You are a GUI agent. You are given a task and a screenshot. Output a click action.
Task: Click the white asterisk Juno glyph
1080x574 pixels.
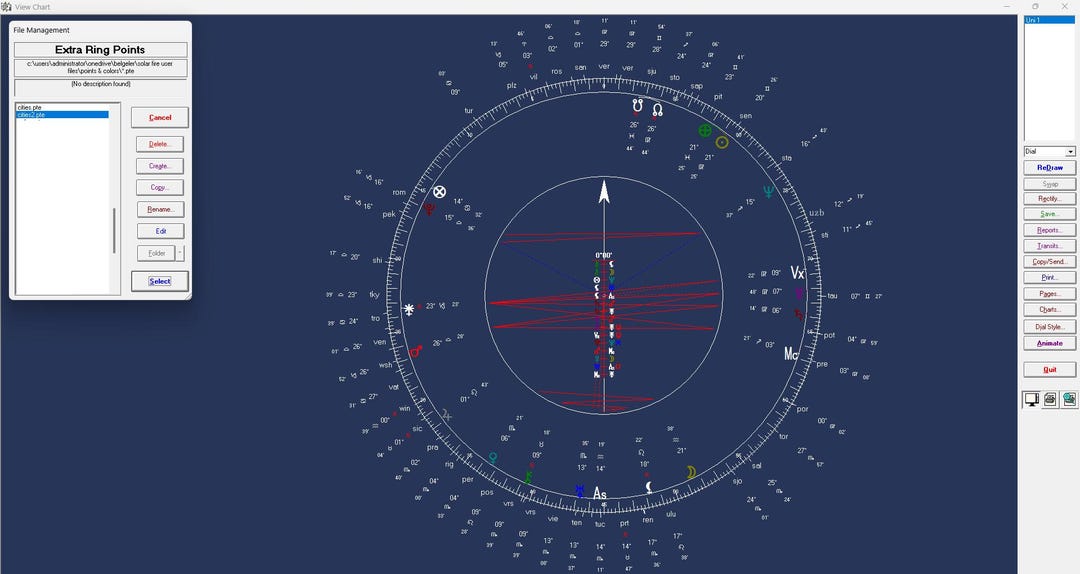pos(409,309)
